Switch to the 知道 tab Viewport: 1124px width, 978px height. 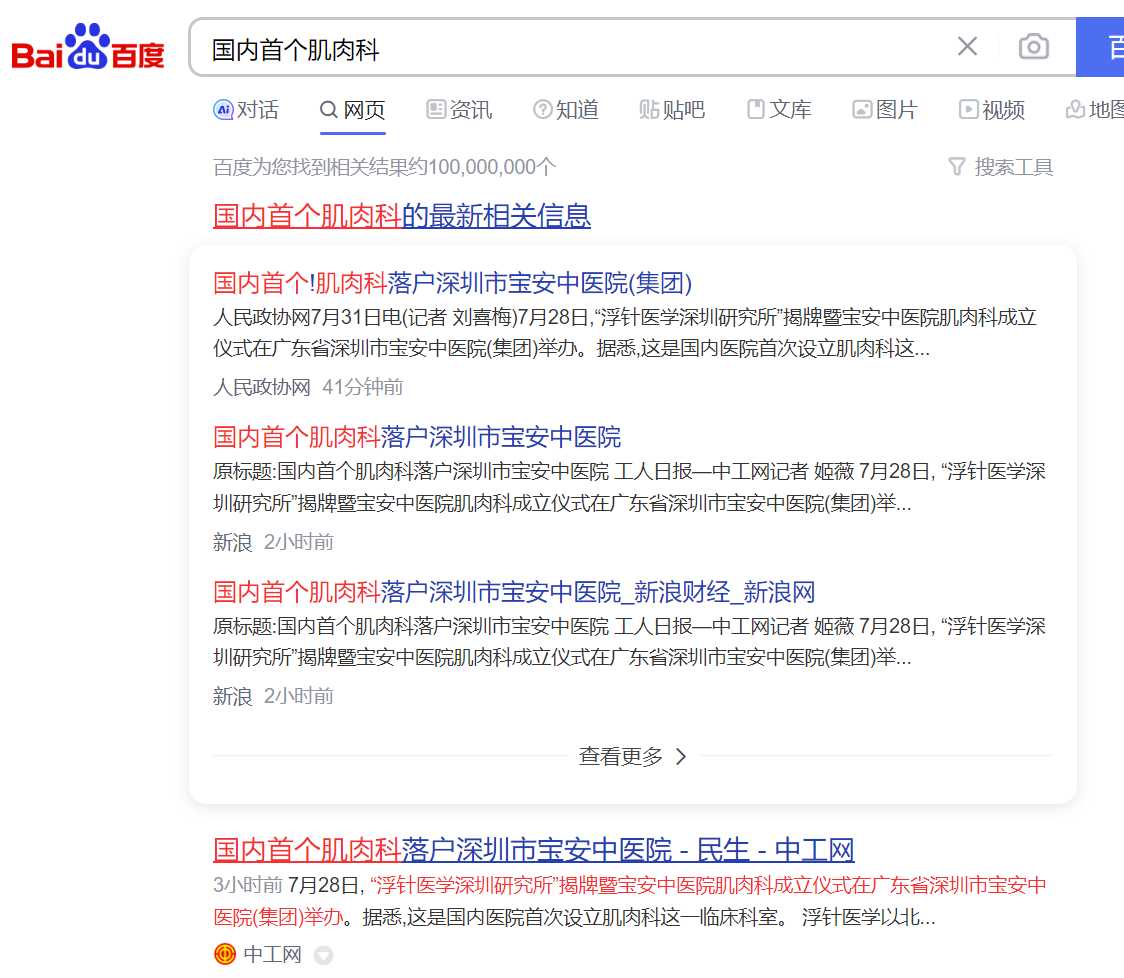coord(566,110)
